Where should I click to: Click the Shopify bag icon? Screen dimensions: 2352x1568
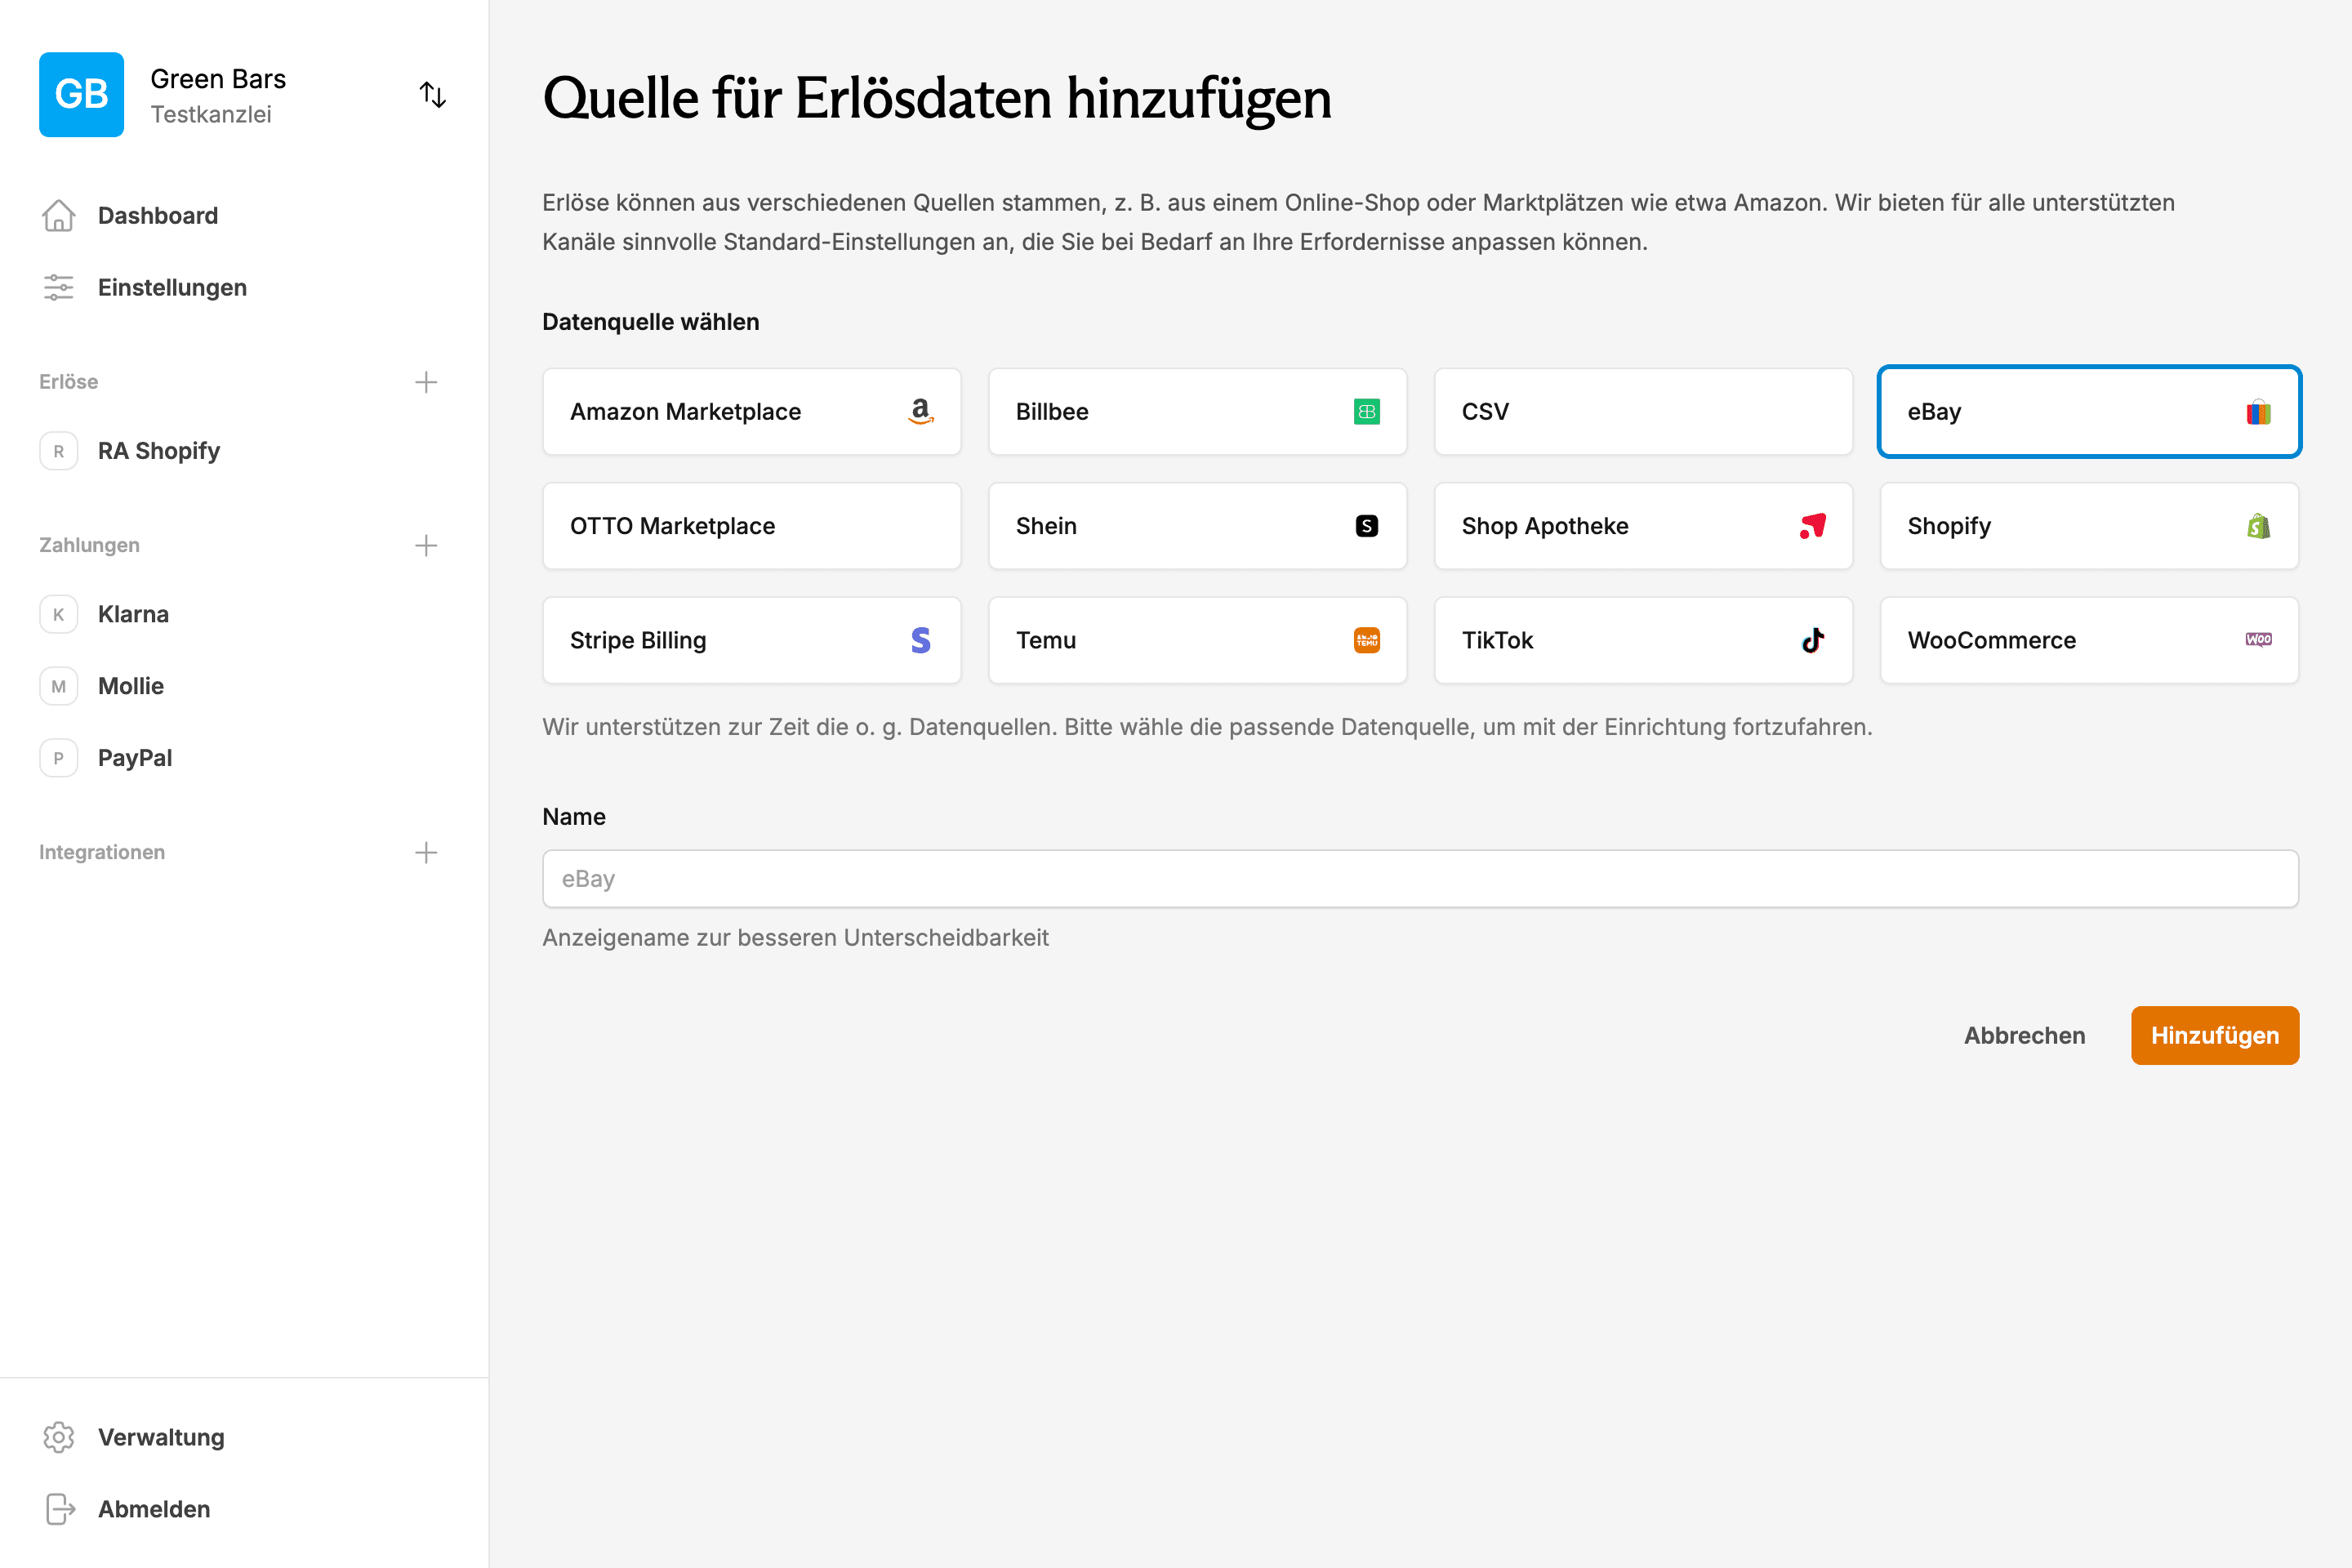coord(2259,526)
